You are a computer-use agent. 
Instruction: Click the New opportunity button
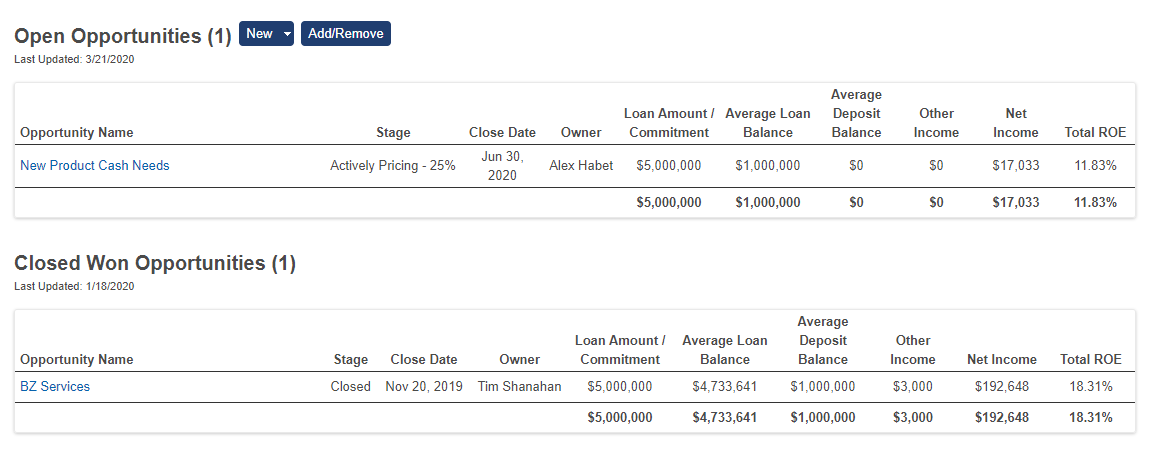click(x=259, y=34)
